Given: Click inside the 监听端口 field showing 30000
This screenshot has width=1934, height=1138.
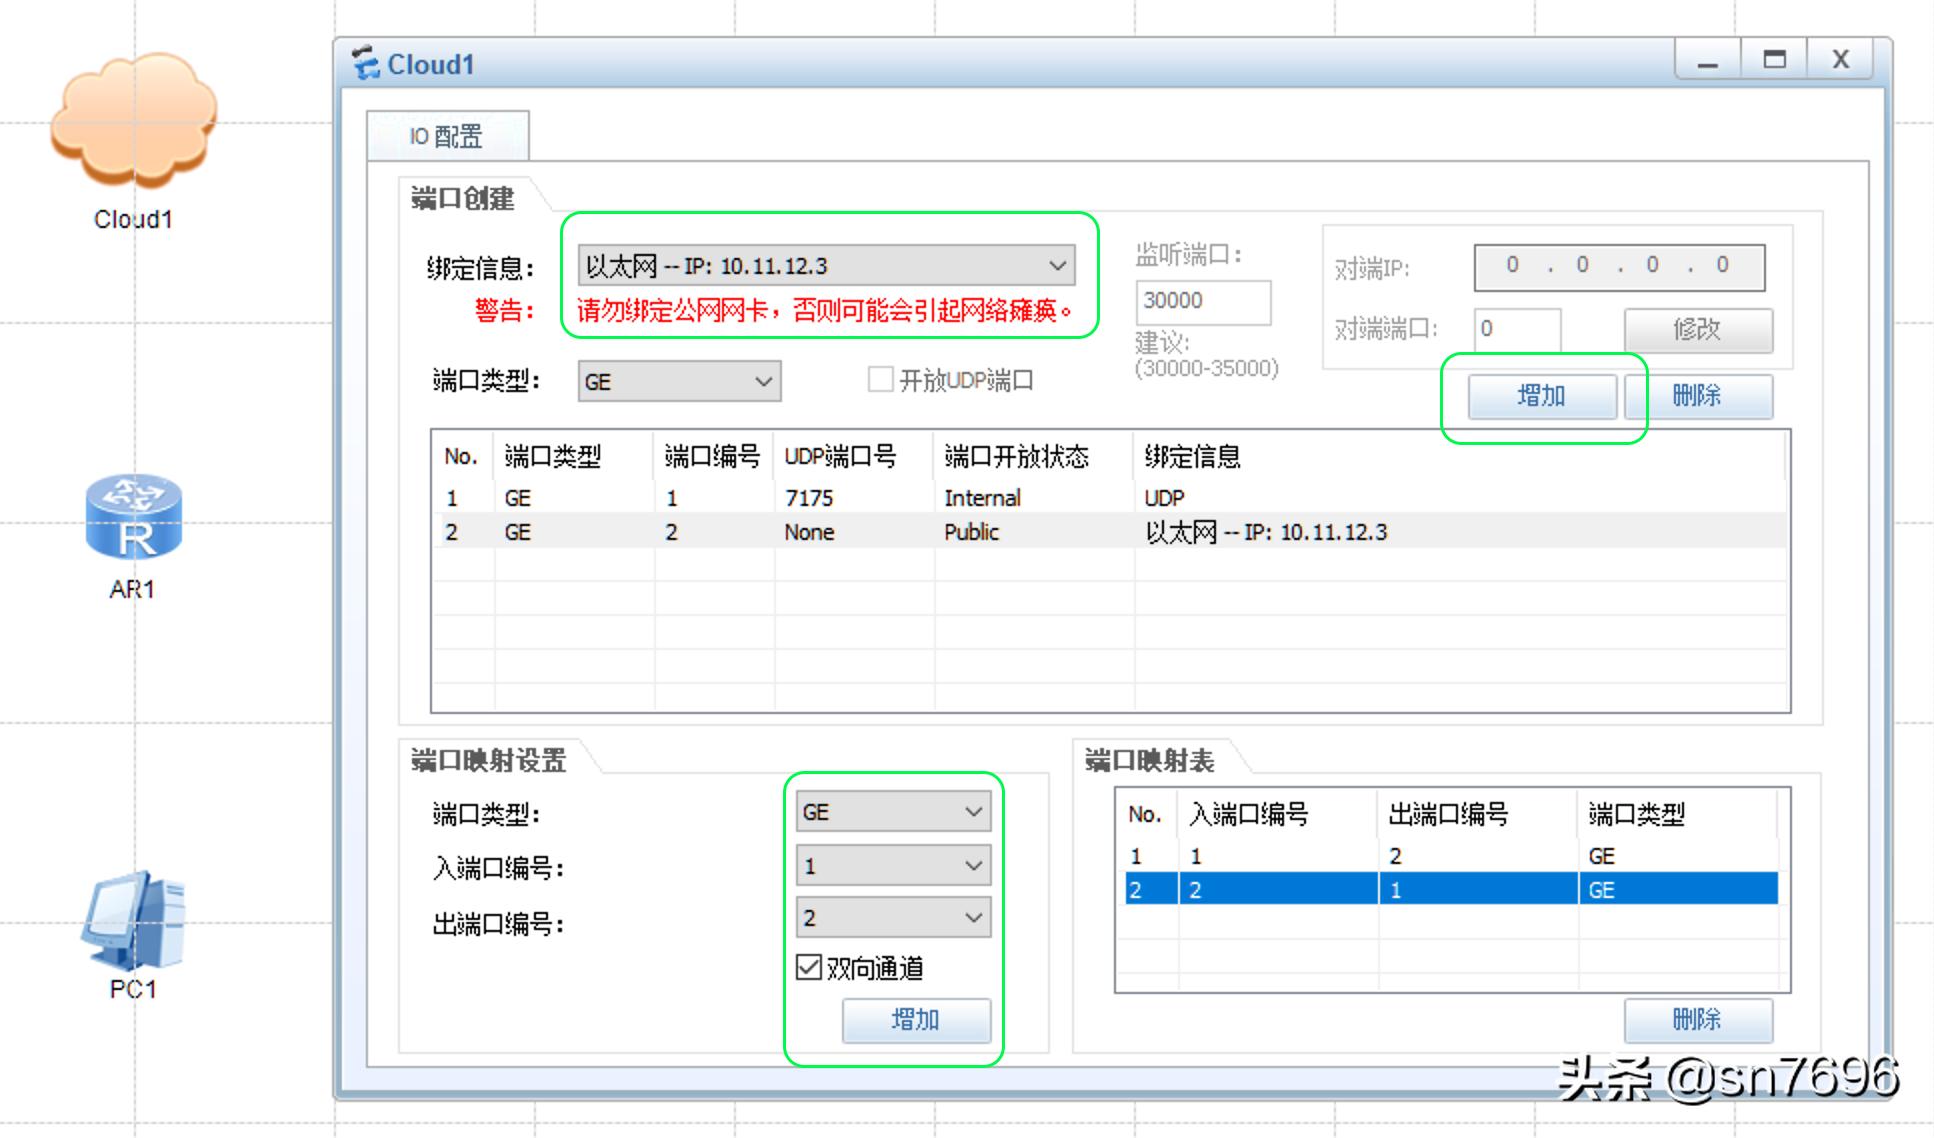Looking at the screenshot, I should pos(1203,301).
